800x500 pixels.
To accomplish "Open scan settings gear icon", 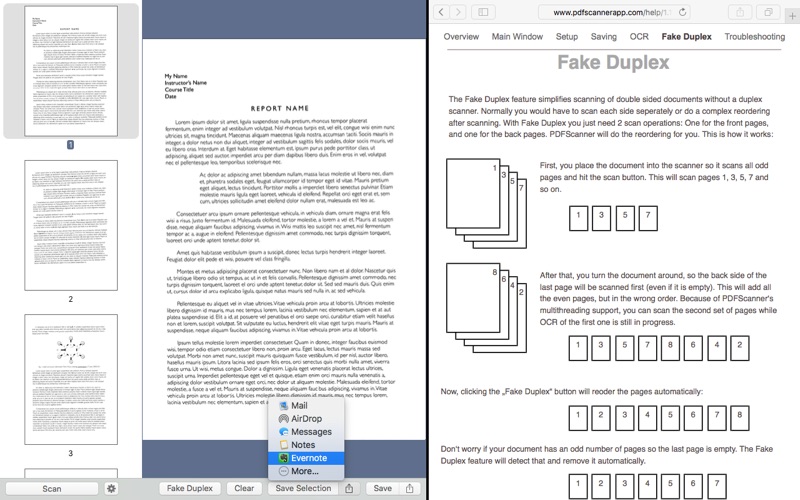I will pyautogui.click(x=112, y=489).
